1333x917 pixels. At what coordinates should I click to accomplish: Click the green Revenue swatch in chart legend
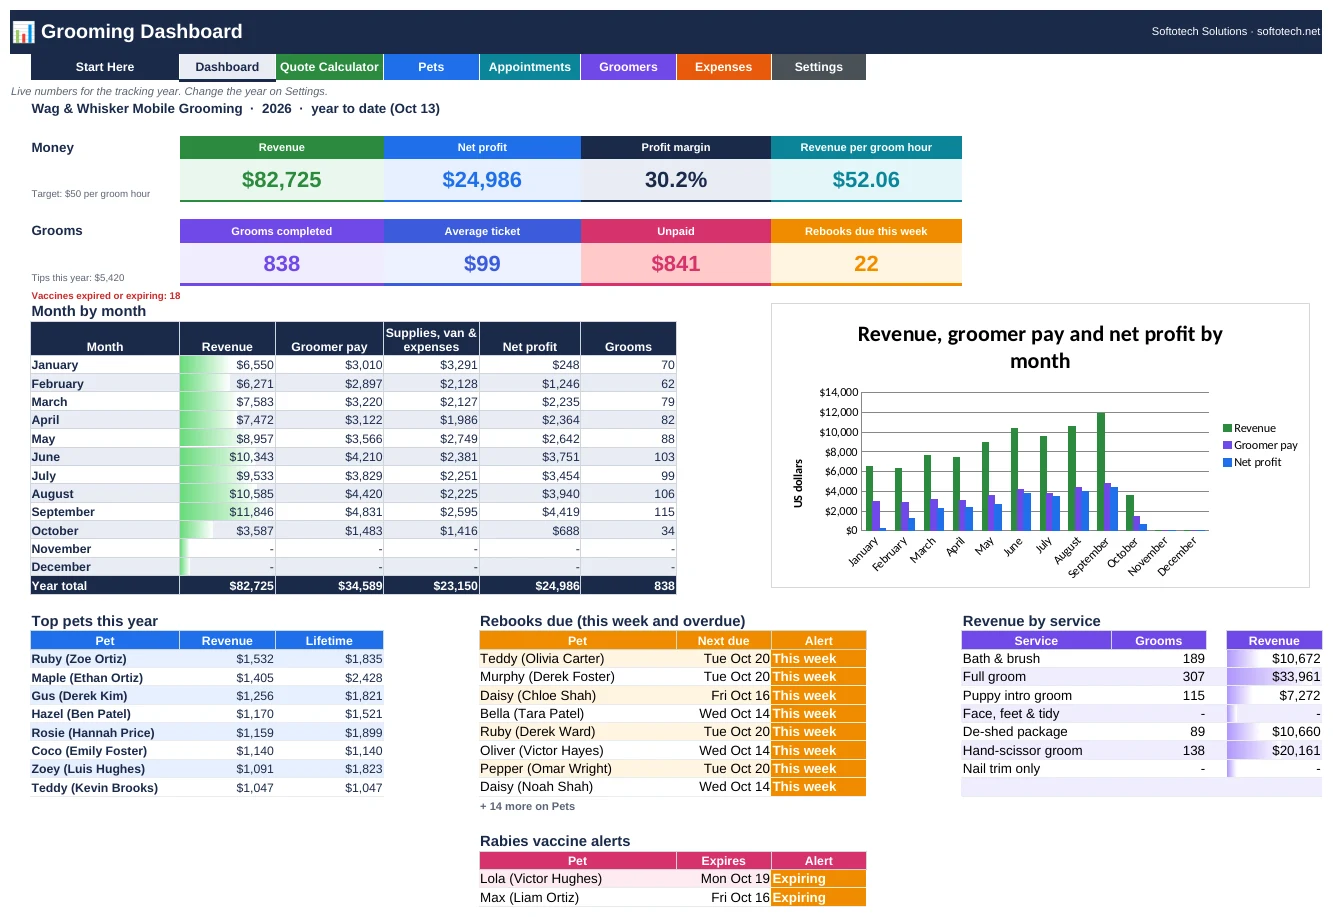click(1227, 428)
